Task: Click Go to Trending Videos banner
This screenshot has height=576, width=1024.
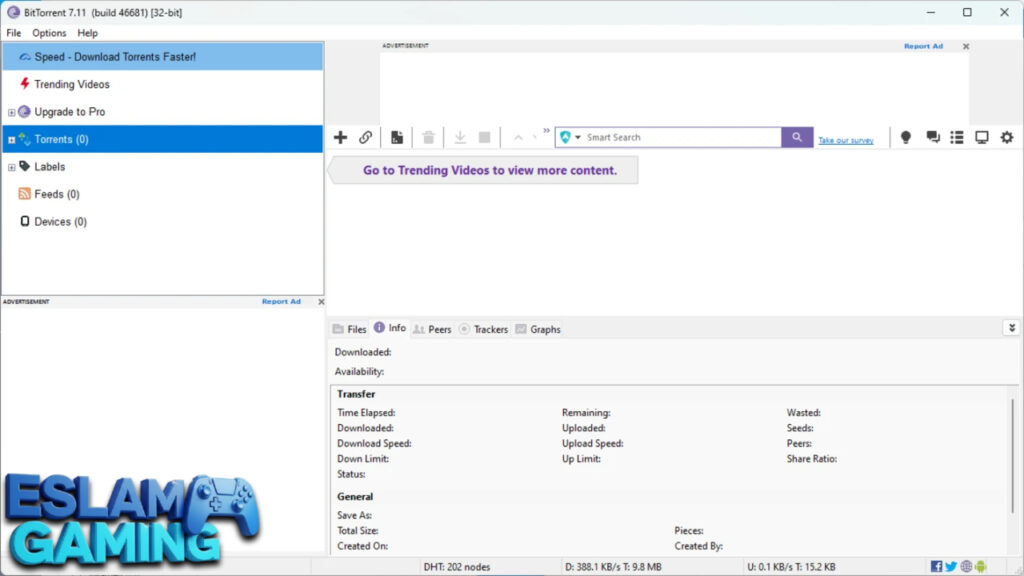Action: coord(484,170)
